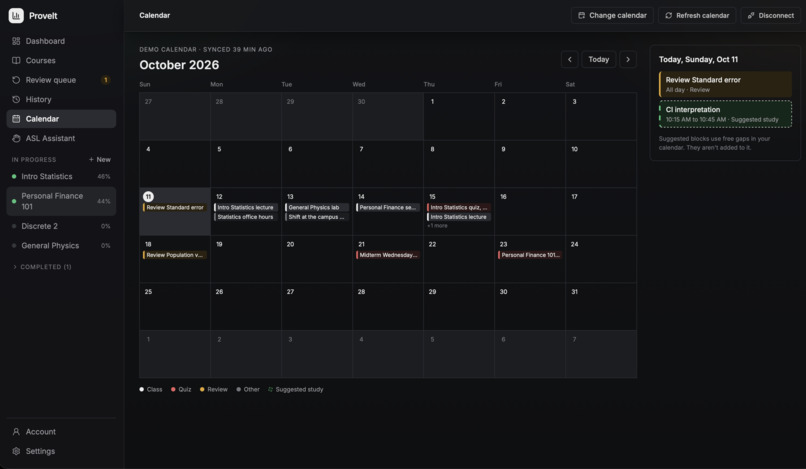This screenshot has height=469, width=806.
Task: Open Account page
Action: coord(61,431)
